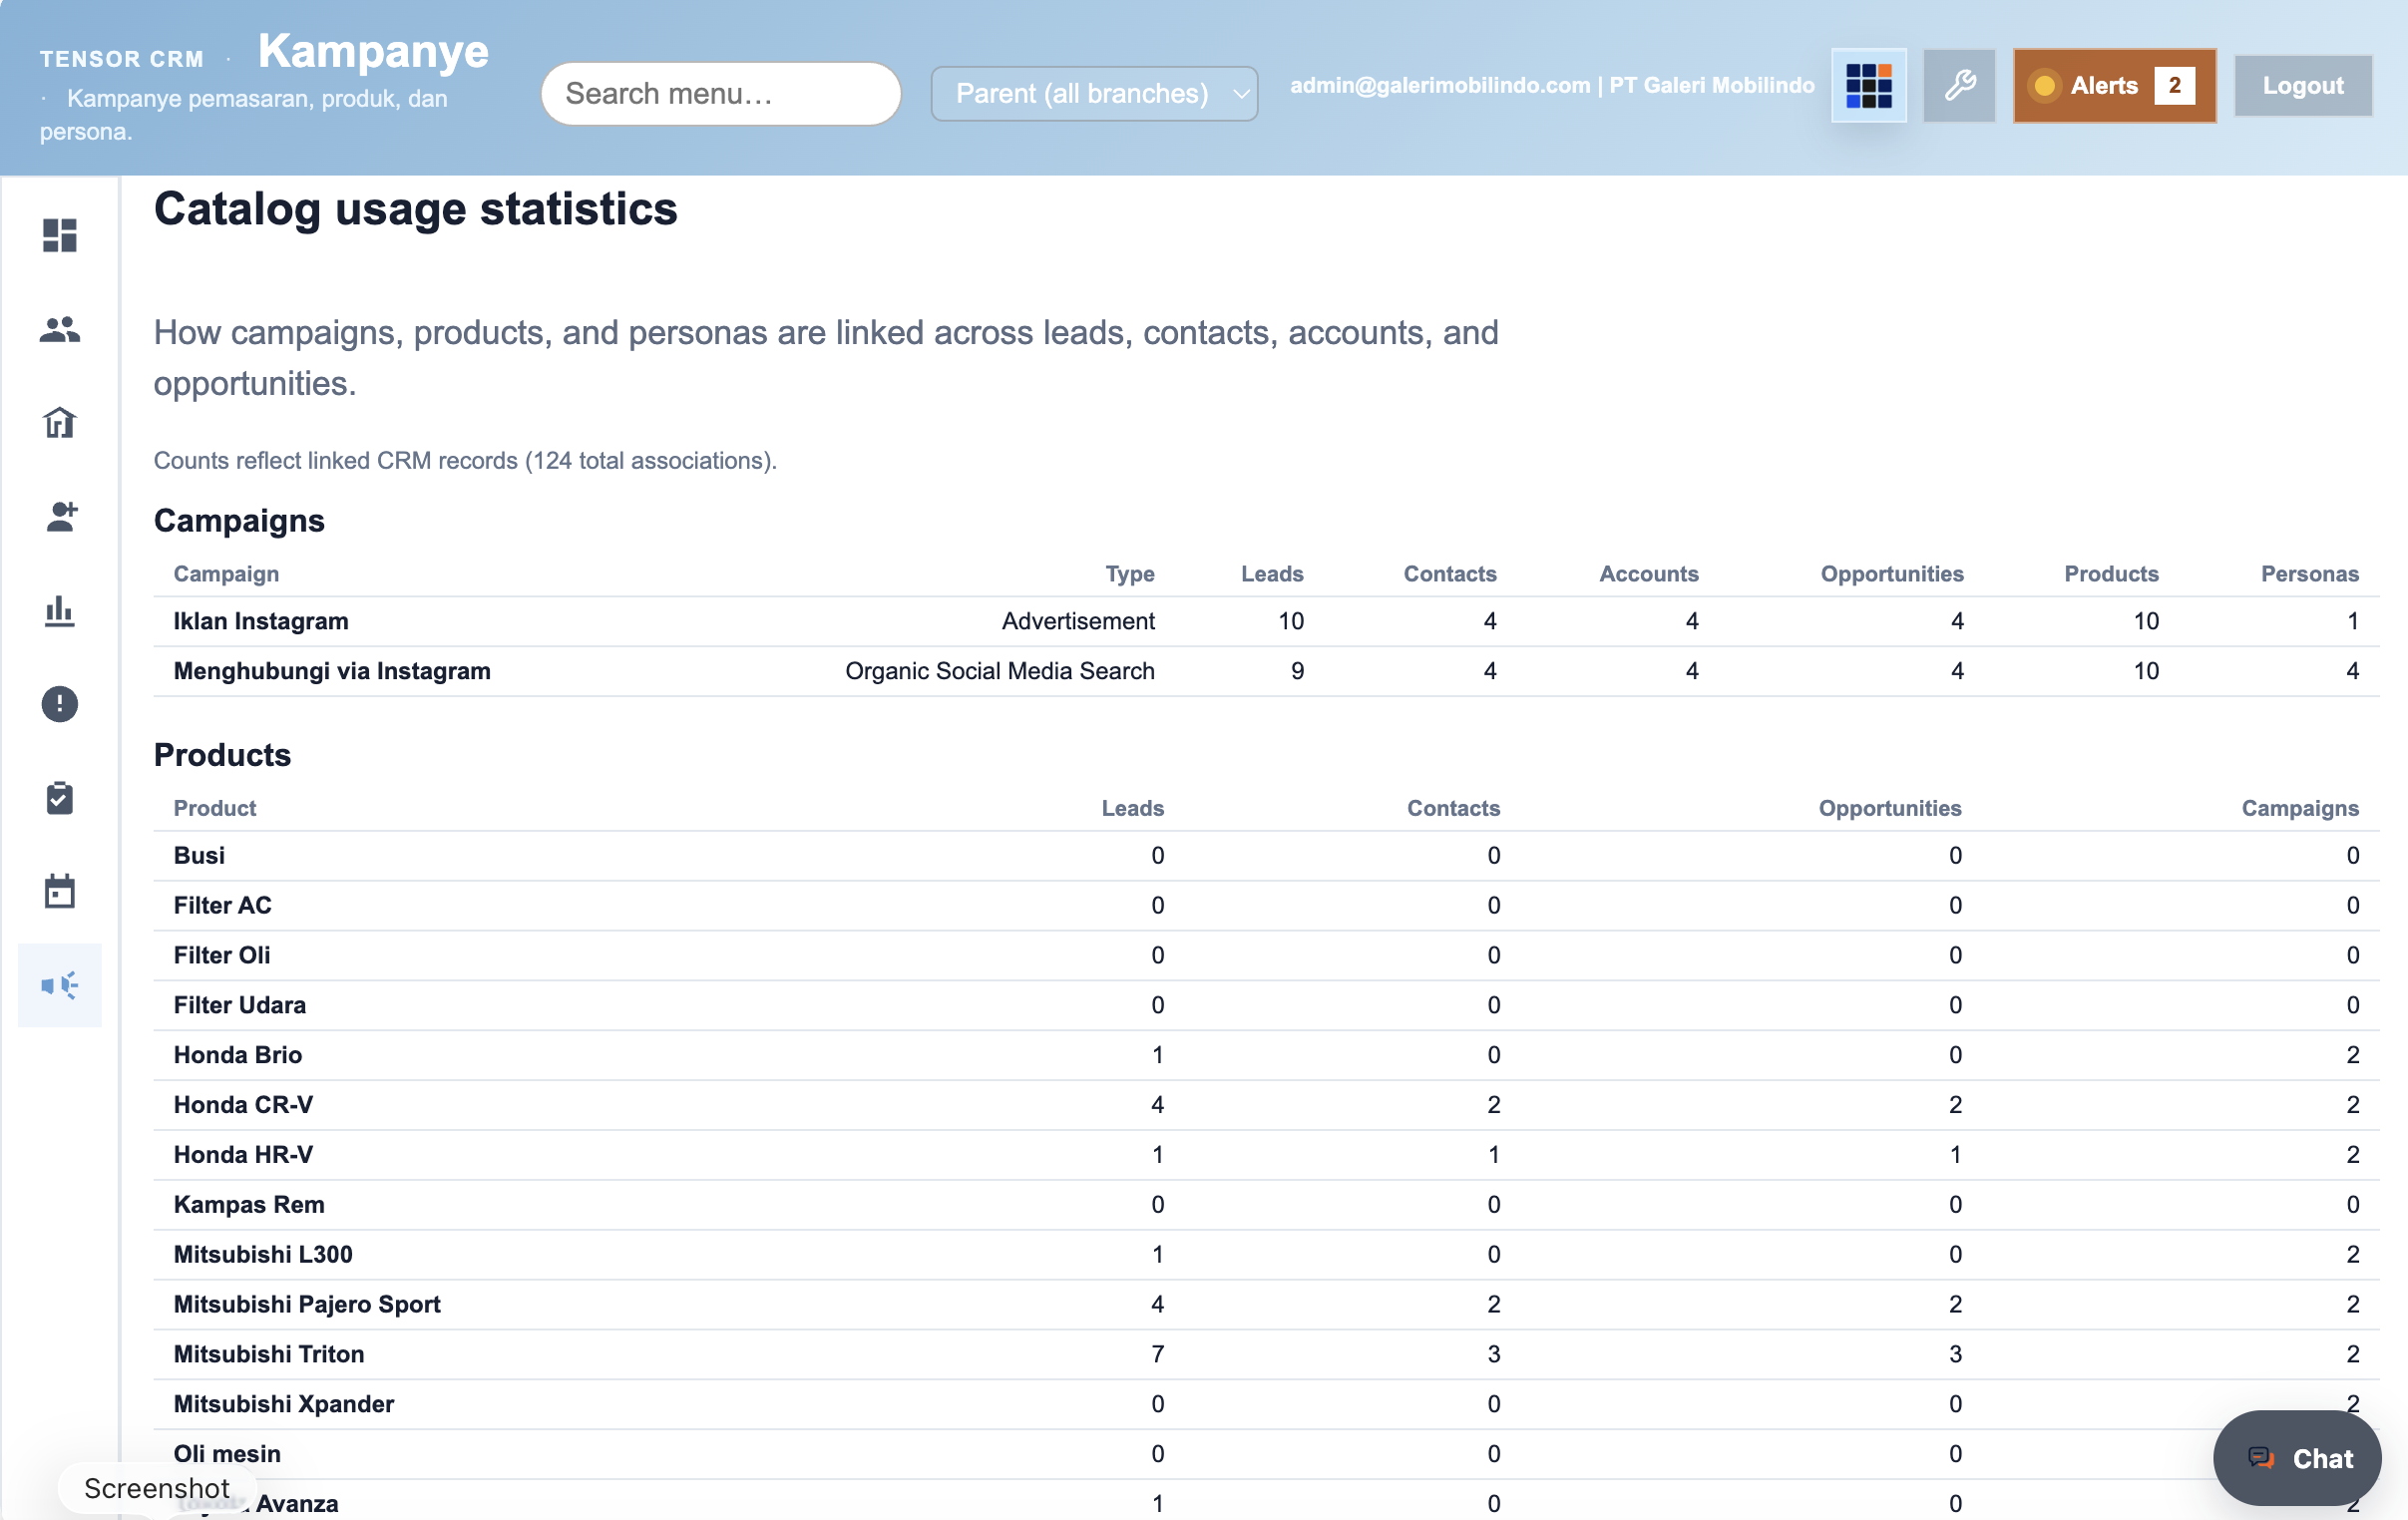Select the Filter AC product row

pyautogui.click(x=1266, y=906)
